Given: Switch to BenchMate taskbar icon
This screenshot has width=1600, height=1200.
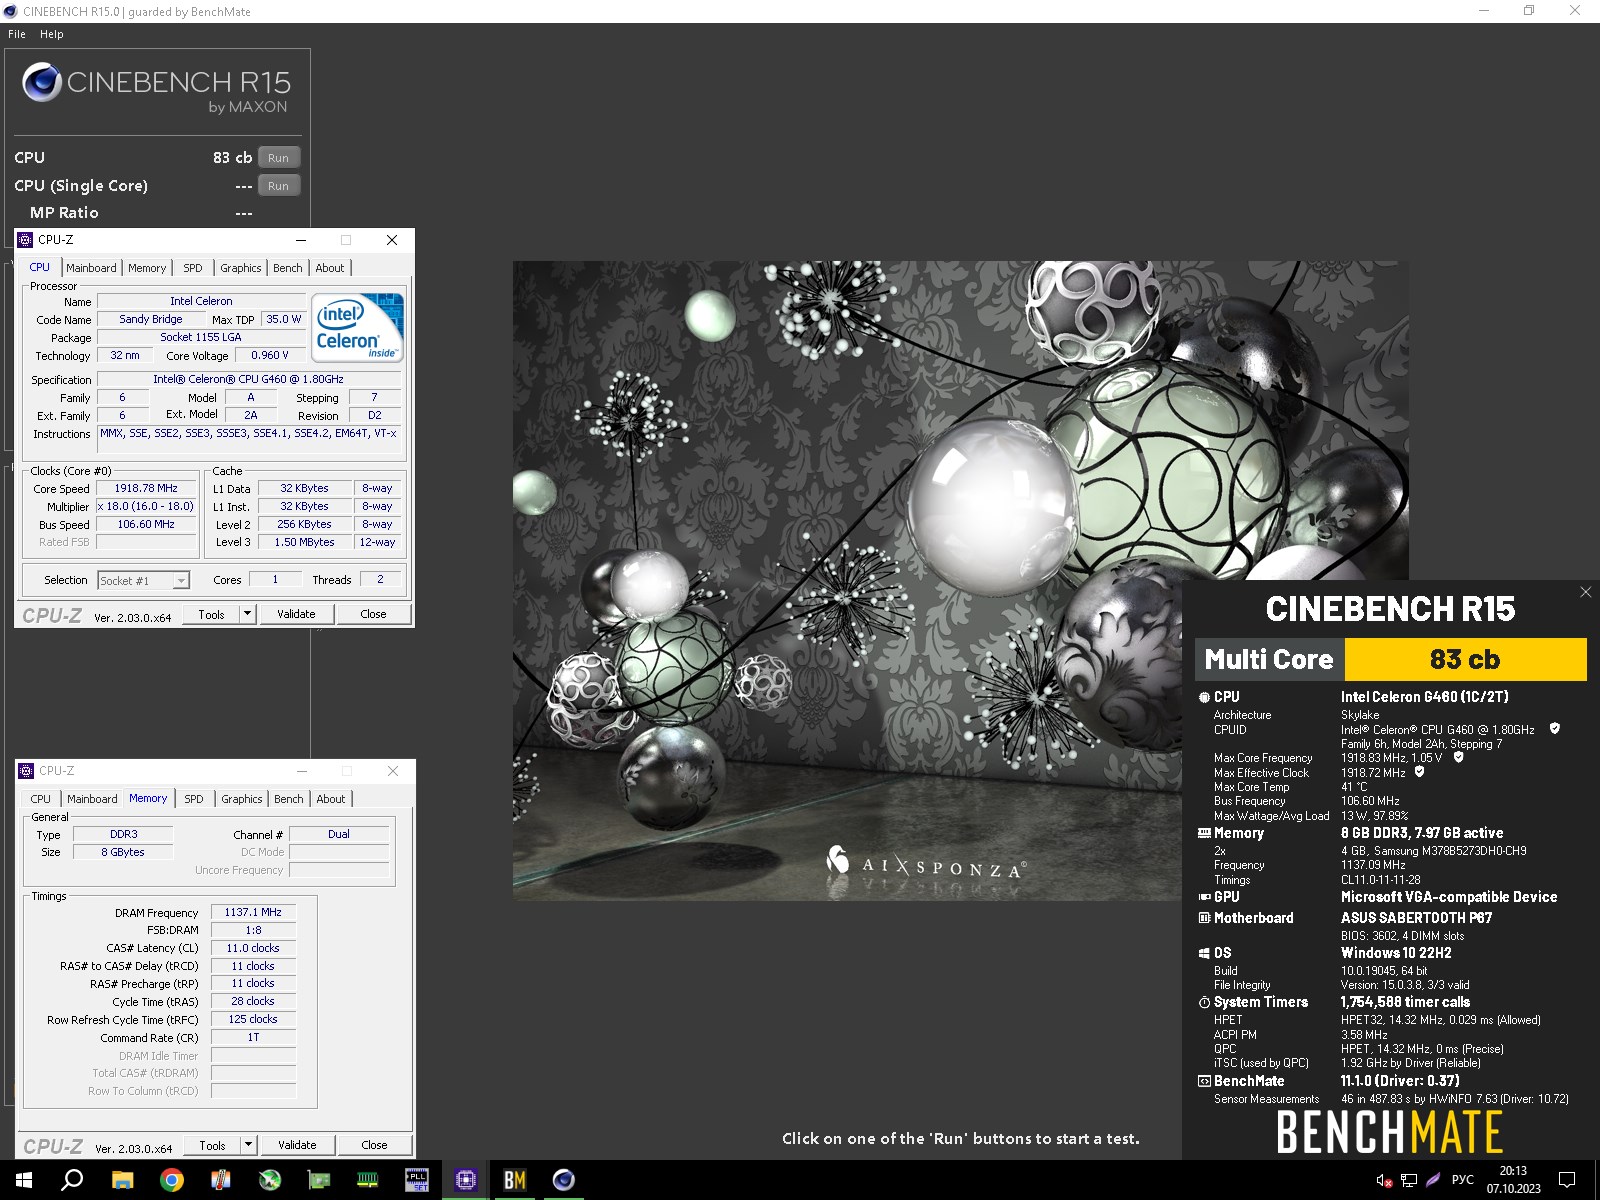Looking at the screenshot, I should [x=514, y=1180].
